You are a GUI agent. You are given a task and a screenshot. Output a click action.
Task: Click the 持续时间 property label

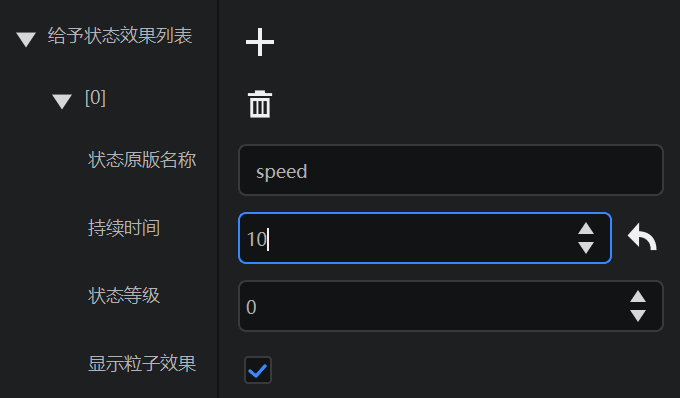pos(124,228)
